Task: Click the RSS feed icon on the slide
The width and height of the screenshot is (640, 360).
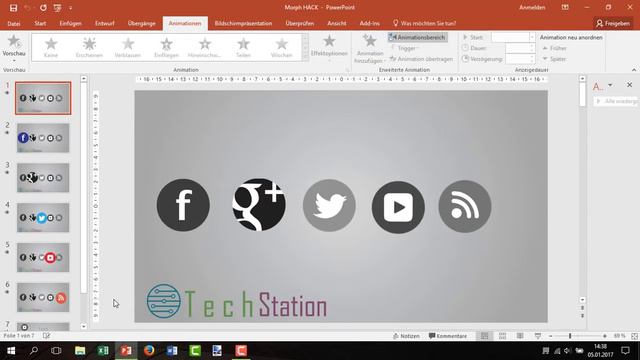Action: (465, 207)
